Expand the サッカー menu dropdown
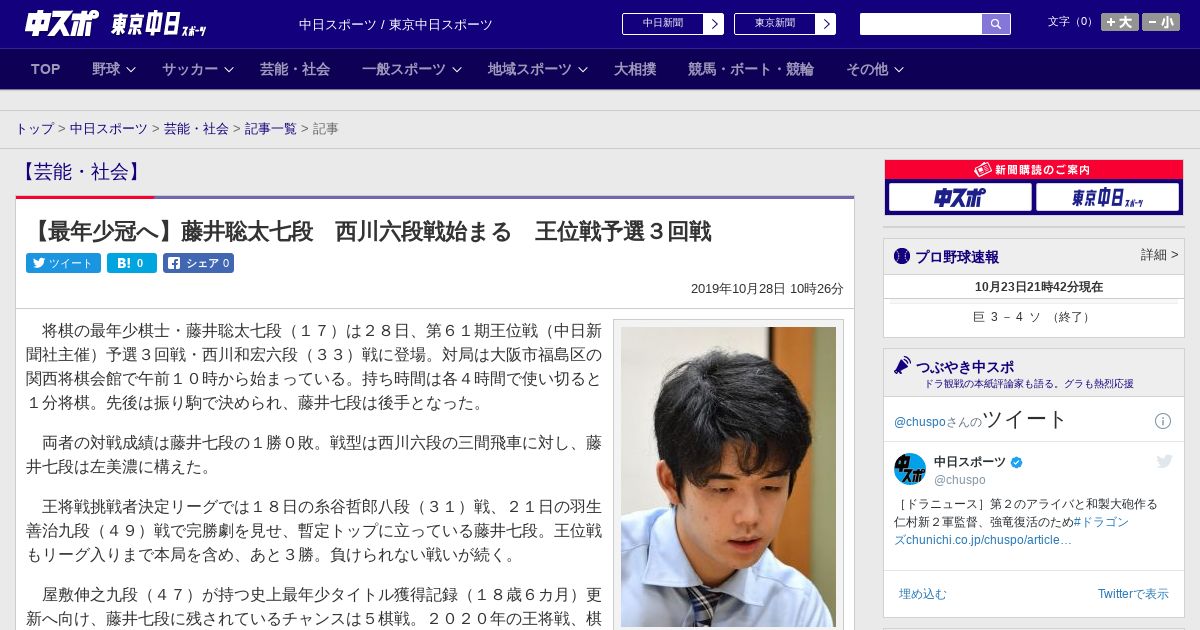This screenshot has width=1200, height=630. [x=197, y=69]
